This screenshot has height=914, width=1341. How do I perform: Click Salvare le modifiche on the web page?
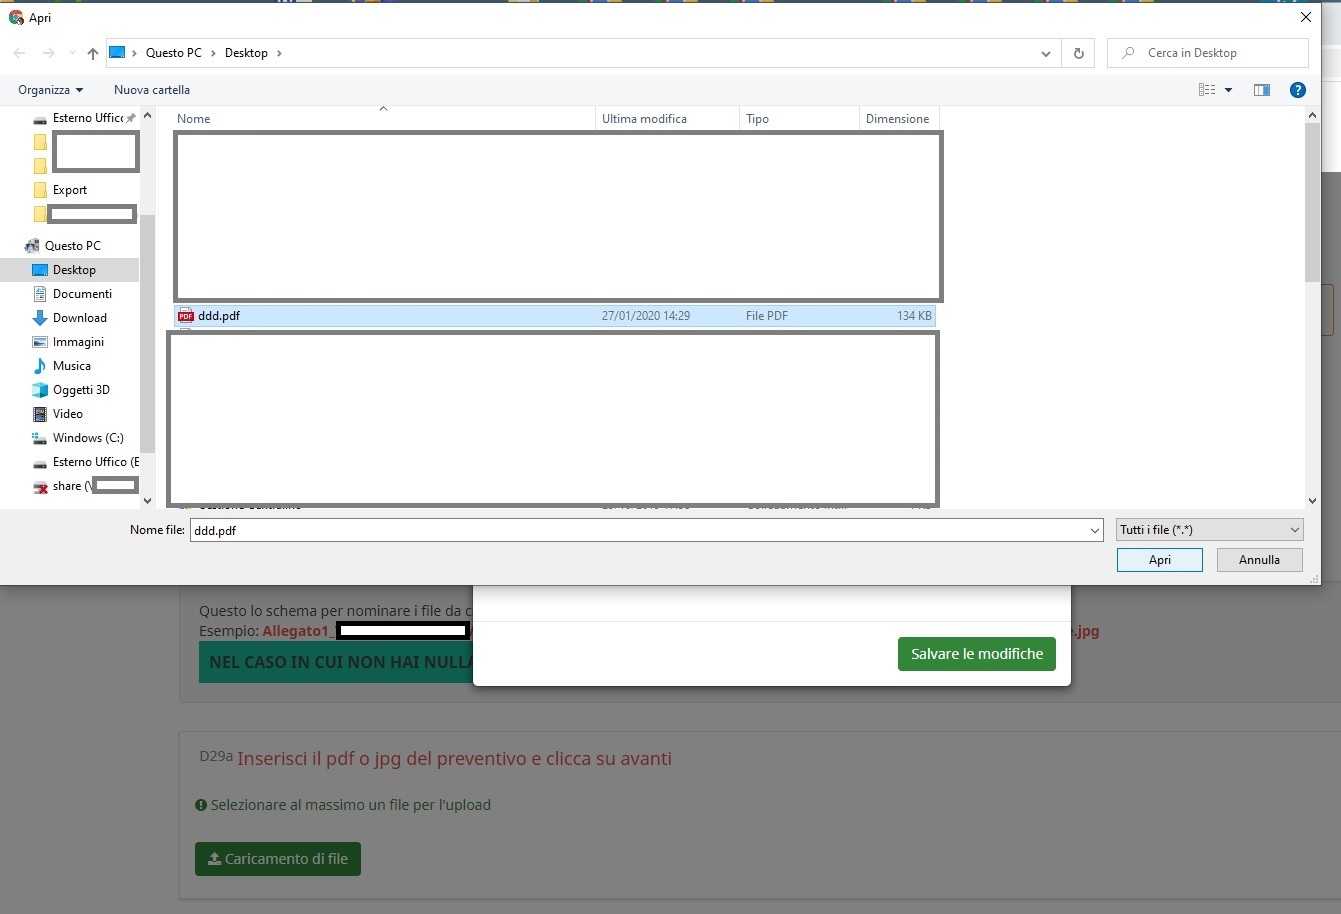click(977, 654)
